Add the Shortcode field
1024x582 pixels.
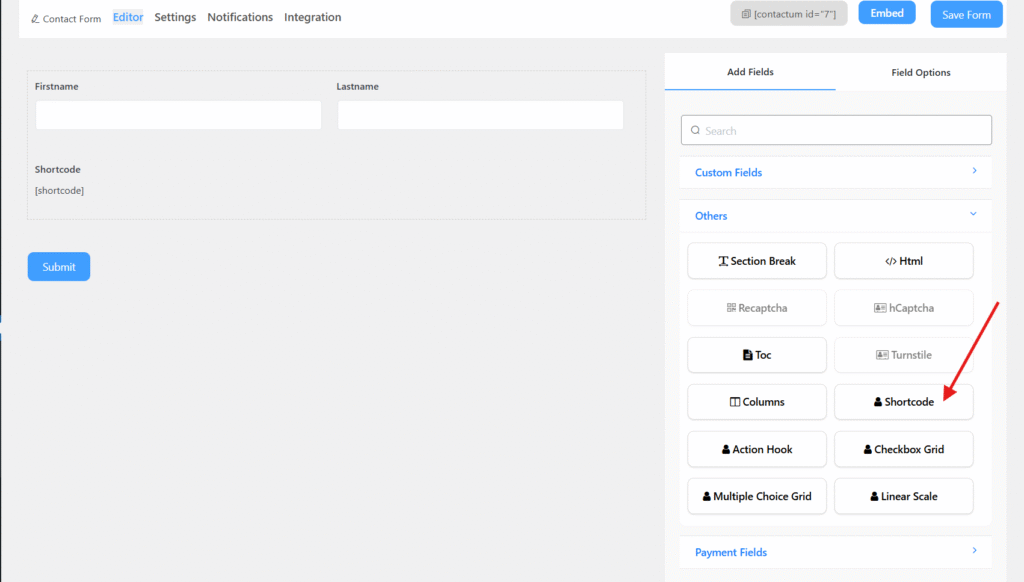(x=903, y=402)
